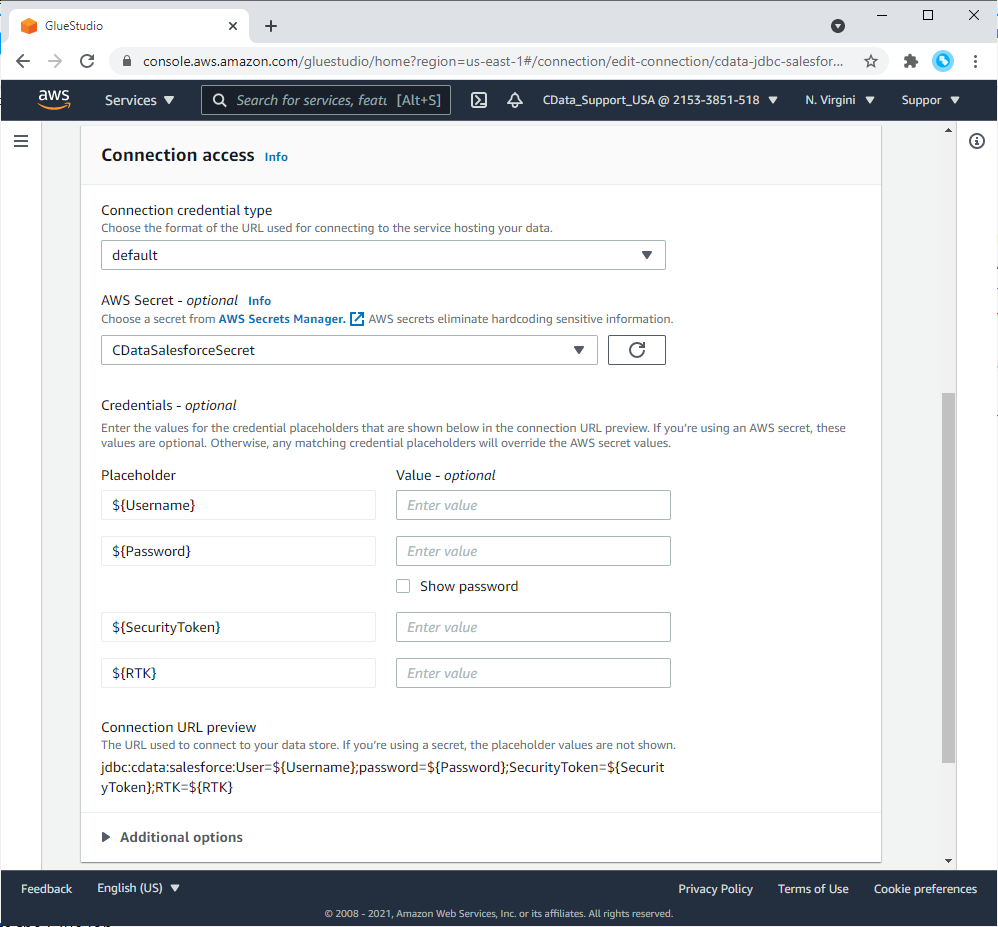The width and height of the screenshot is (998, 927).
Task: Open the browser extensions puzzle icon
Action: (x=910, y=61)
